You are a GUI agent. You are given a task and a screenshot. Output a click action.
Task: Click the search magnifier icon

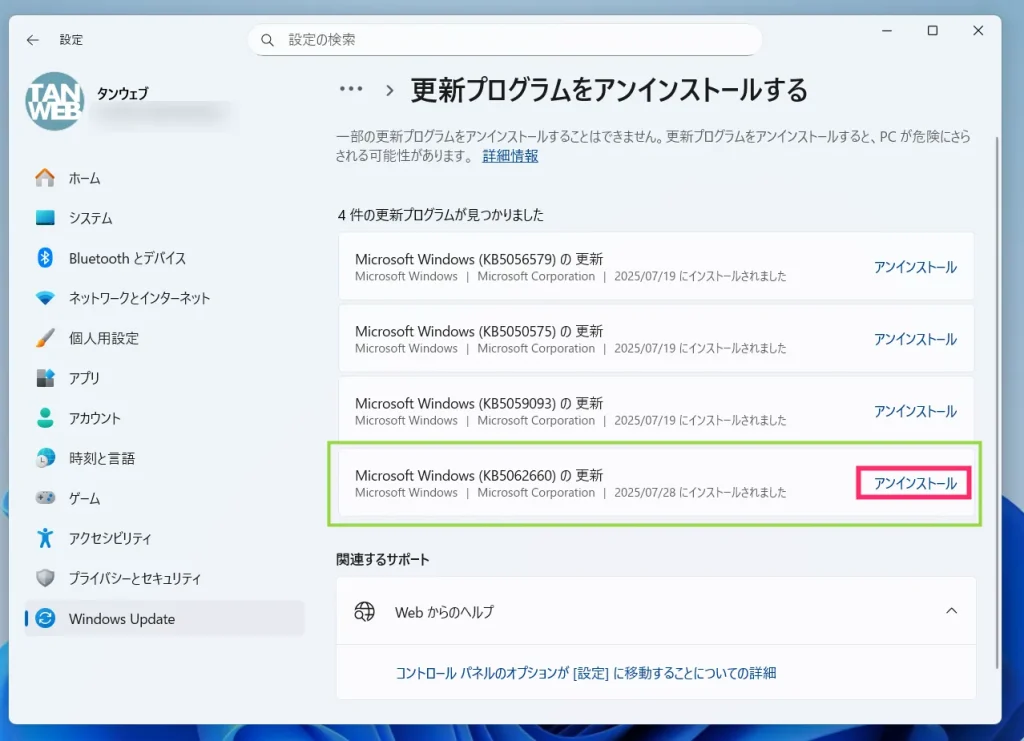pyautogui.click(x=267, y=40)
